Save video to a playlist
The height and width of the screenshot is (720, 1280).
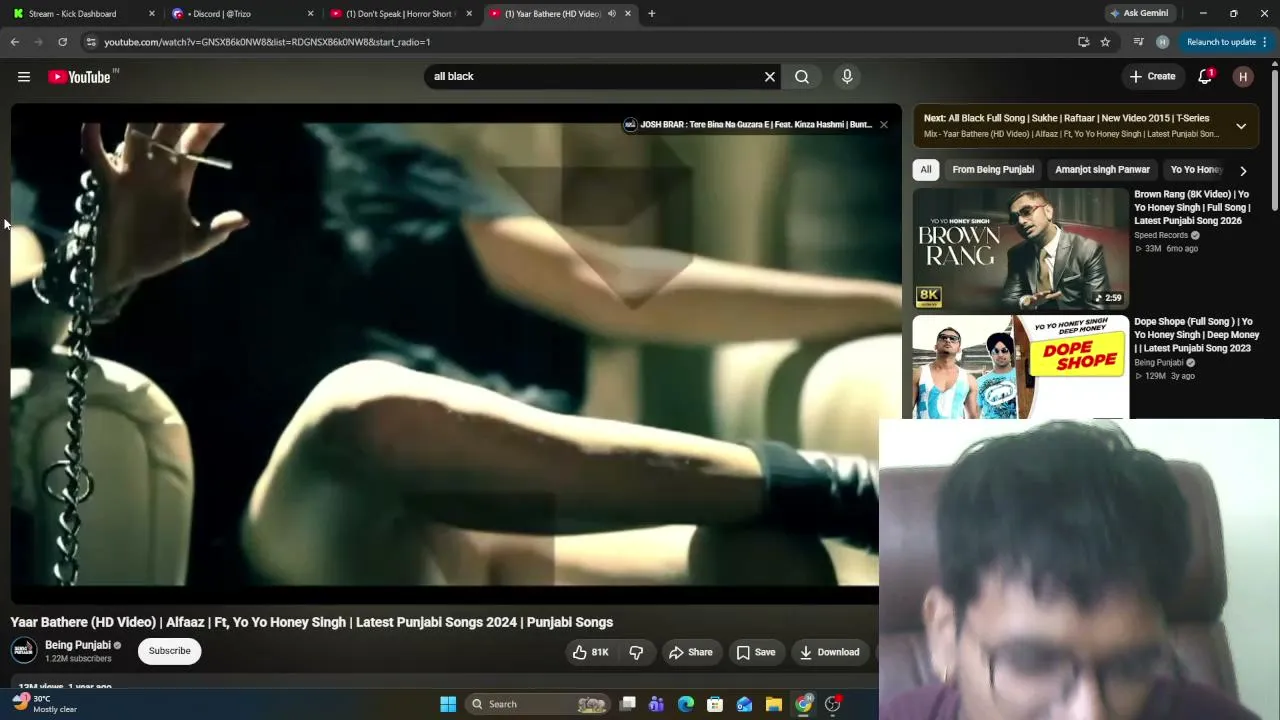tap(756, 652)
